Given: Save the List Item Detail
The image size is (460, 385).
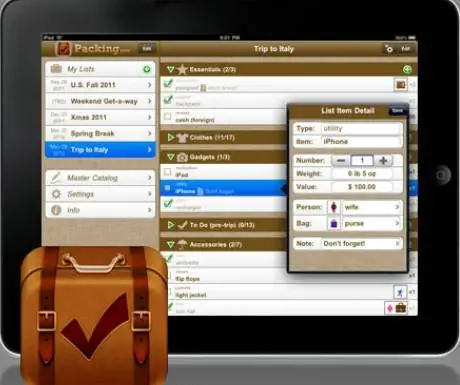Looking at the screenshot, I should 397,111.
